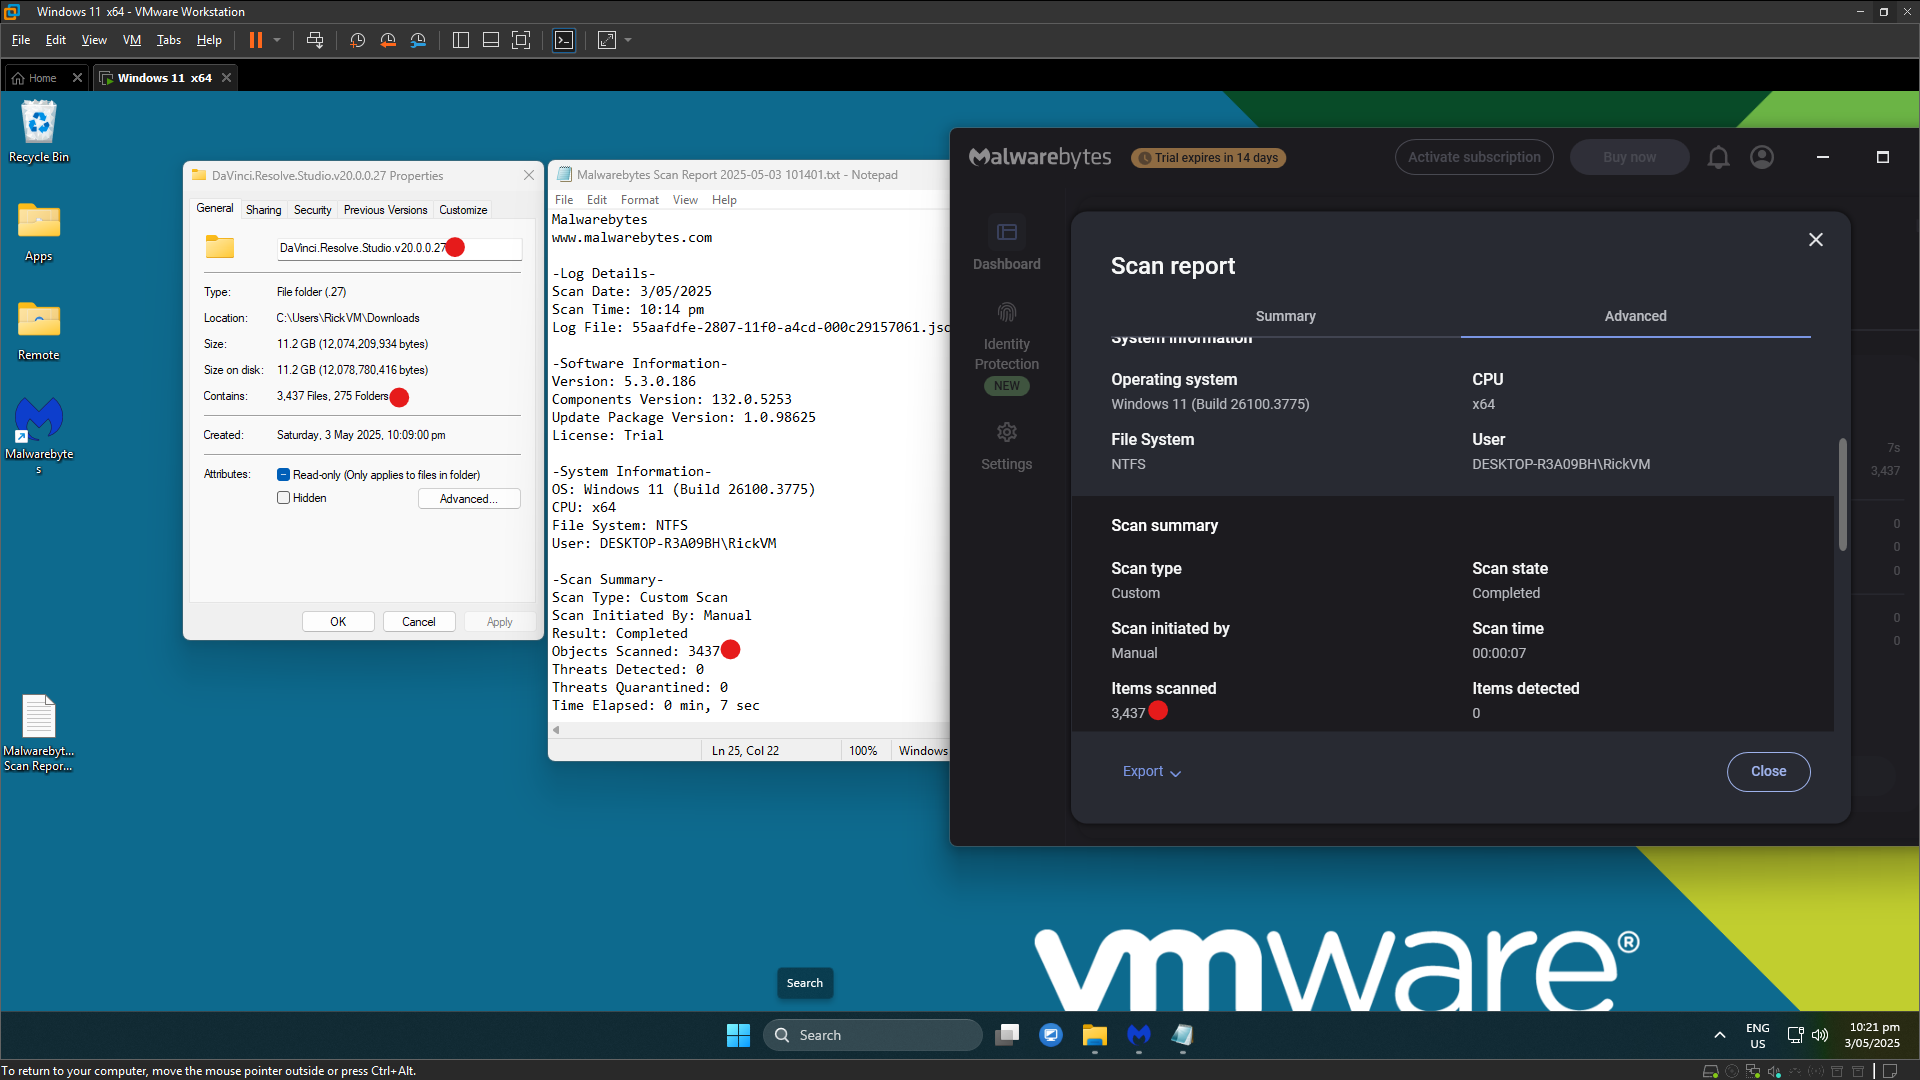Switch to the Security tab in Properties

(x=312, y=210)
